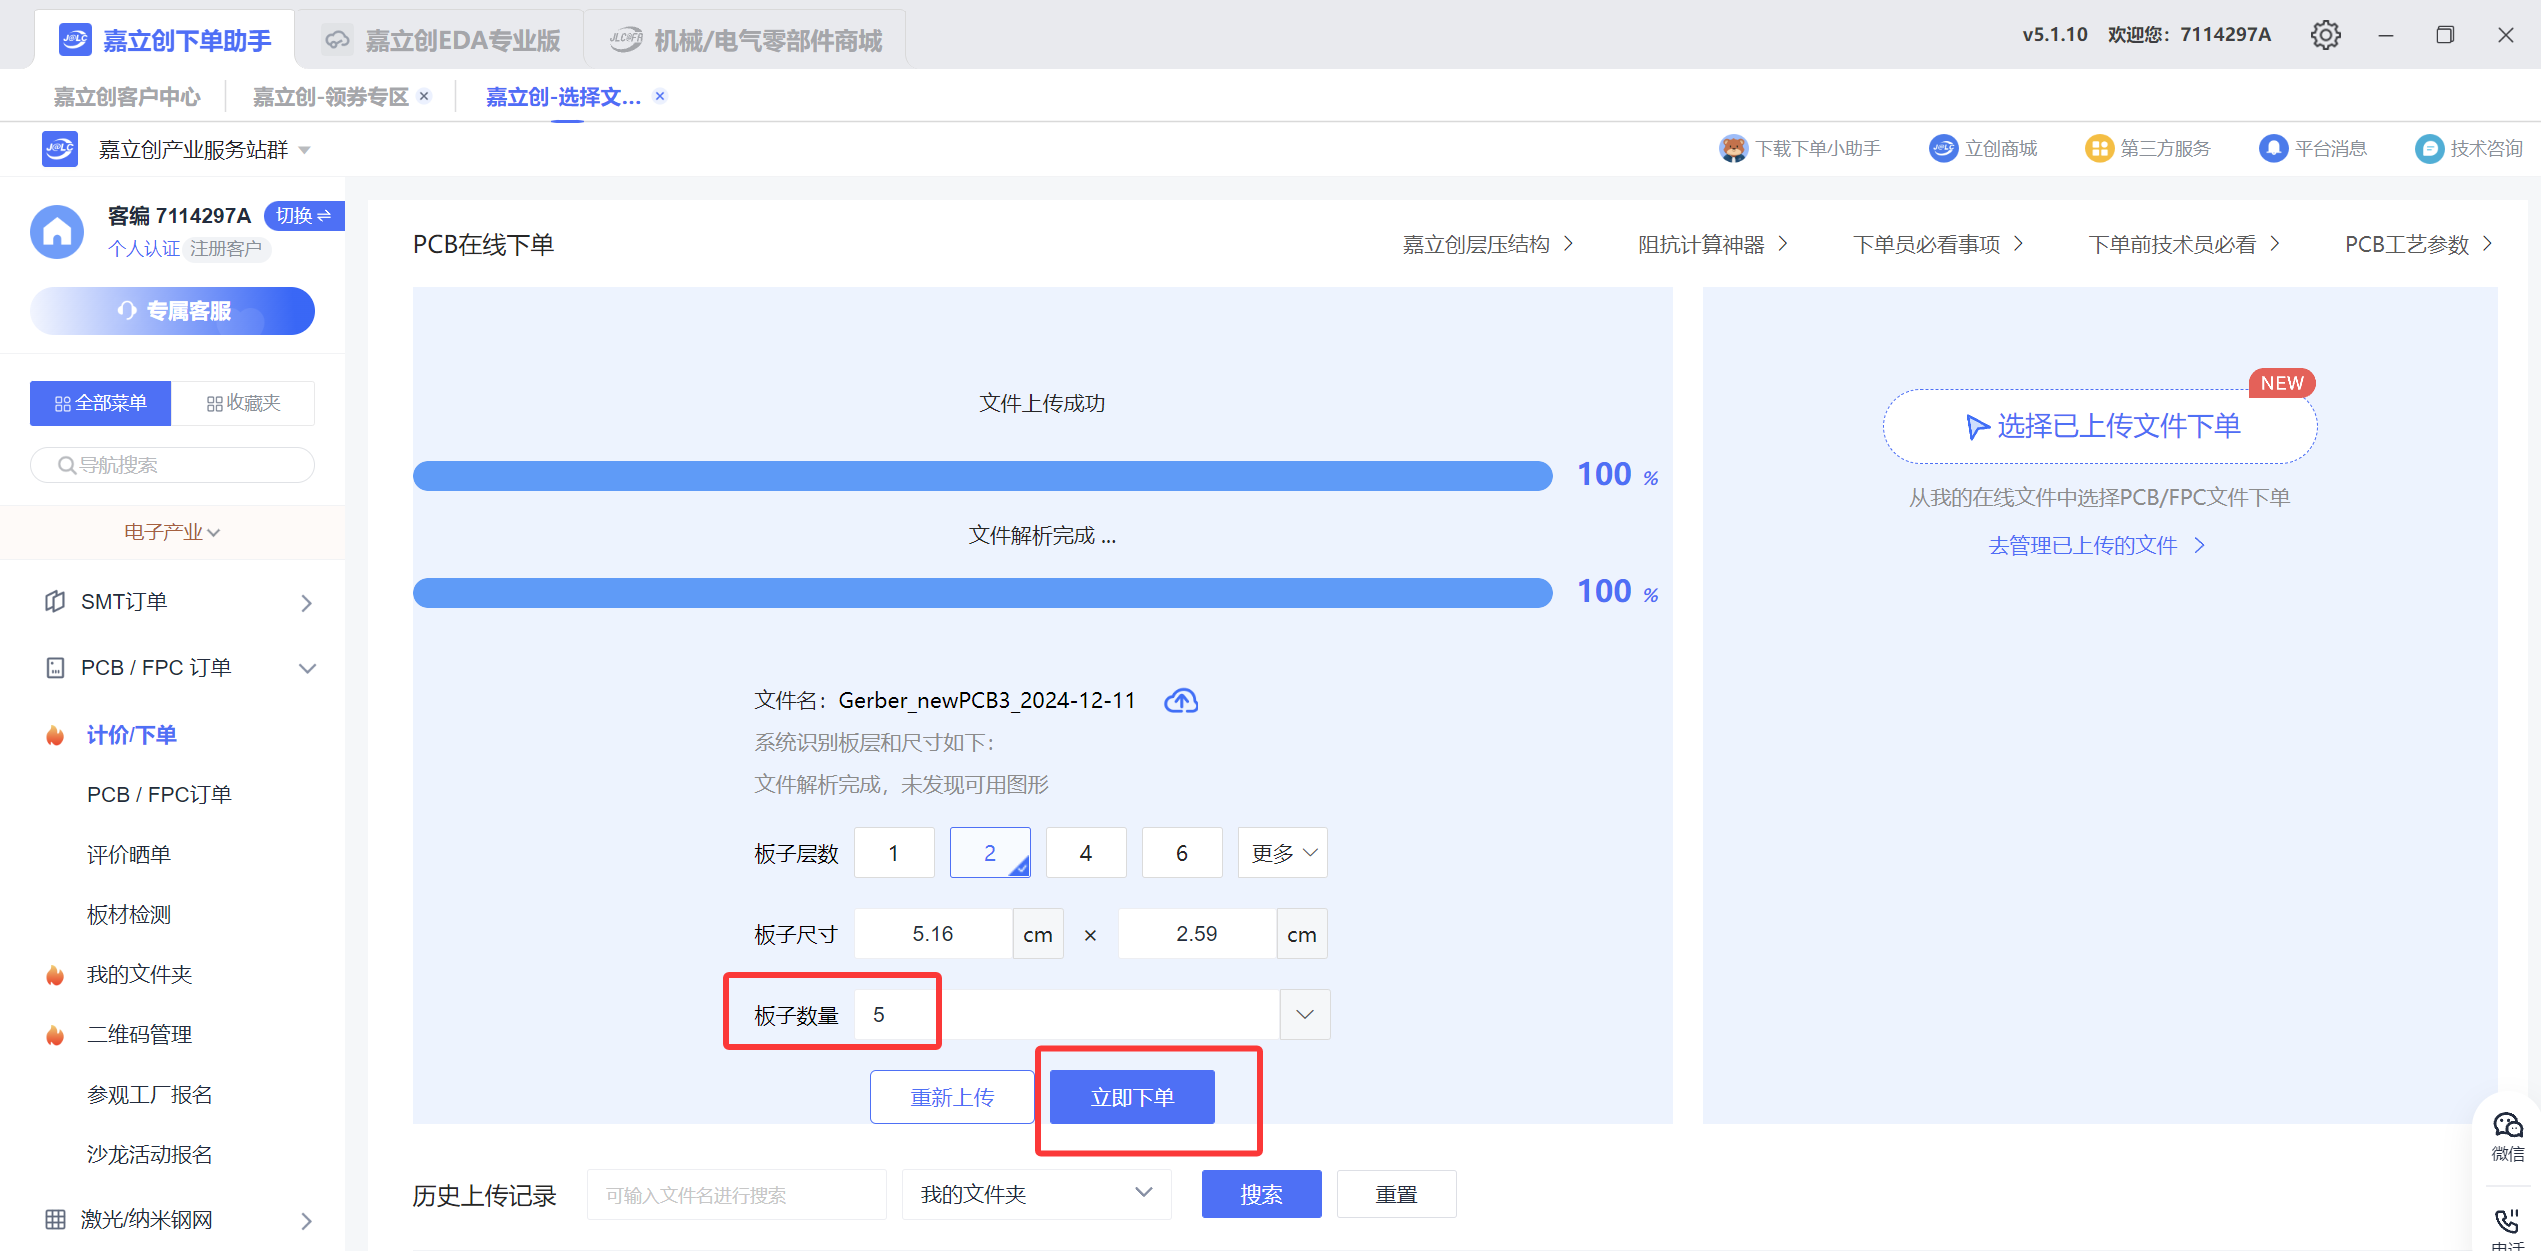Select 4 layer board option
The height and width of the screenshot is (1251, 2541).
(1086, 853)
